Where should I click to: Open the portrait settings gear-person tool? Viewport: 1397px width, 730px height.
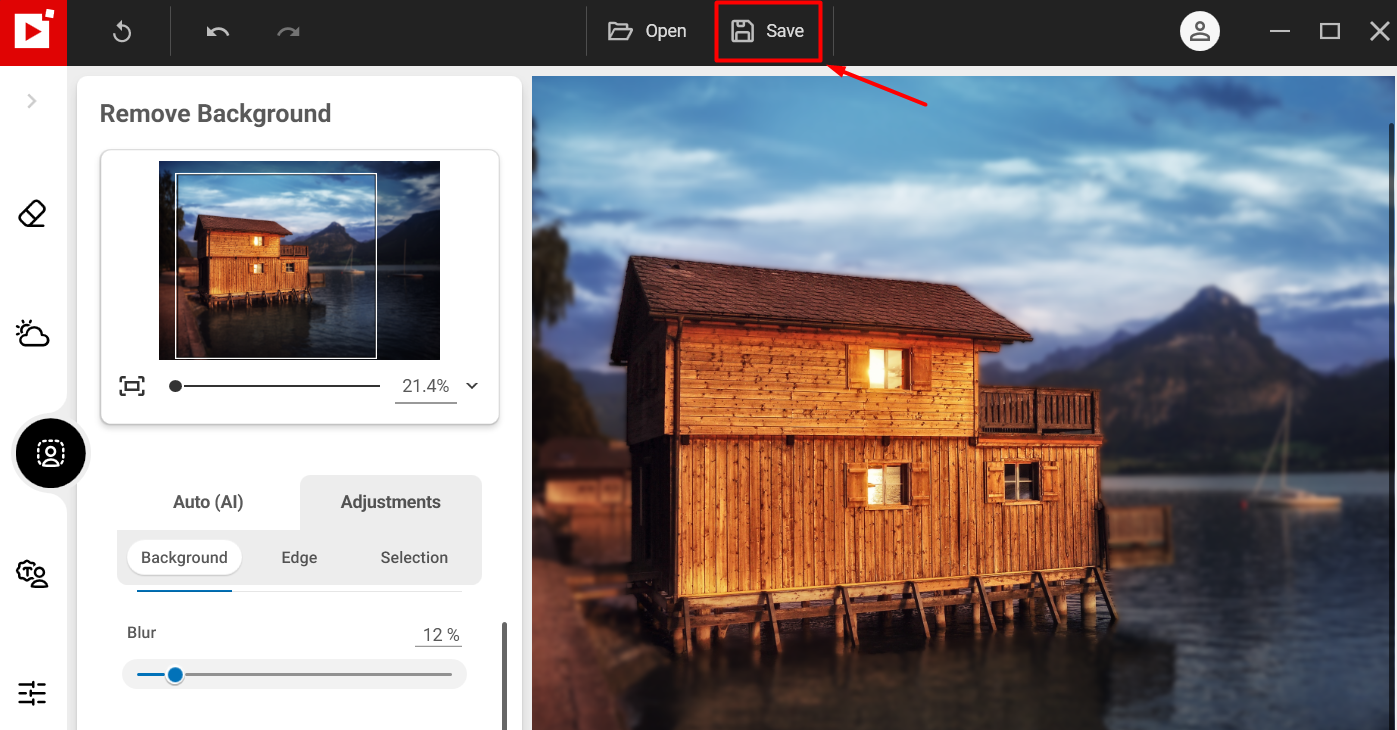click(33, 573)
